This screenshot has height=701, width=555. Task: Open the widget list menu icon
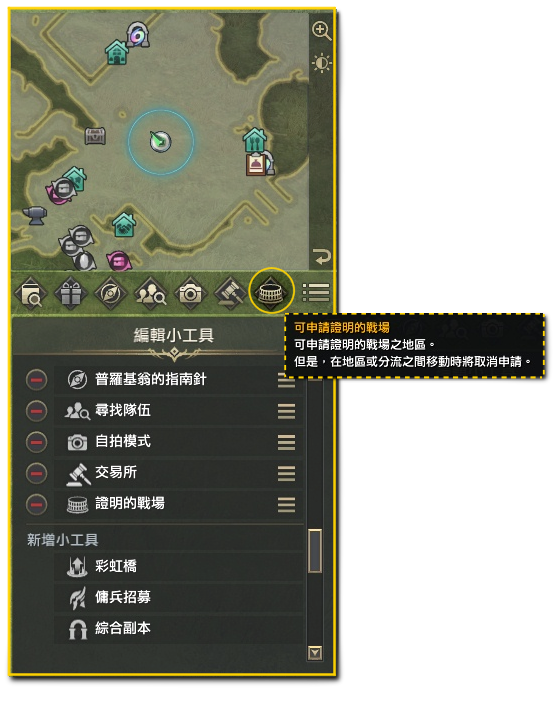(x=316, y=293)
